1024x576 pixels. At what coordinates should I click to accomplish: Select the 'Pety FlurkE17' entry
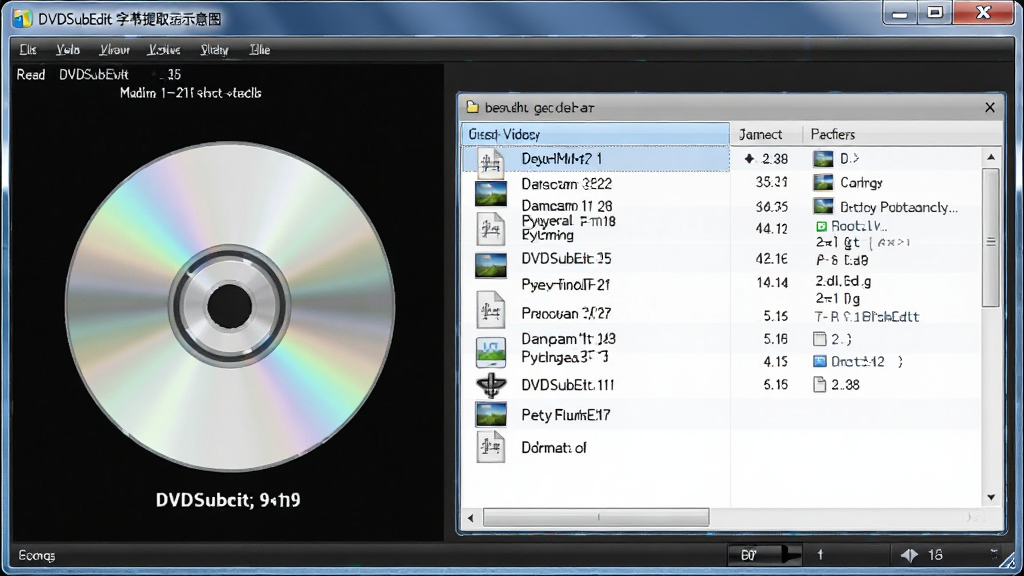click(566, 415)
